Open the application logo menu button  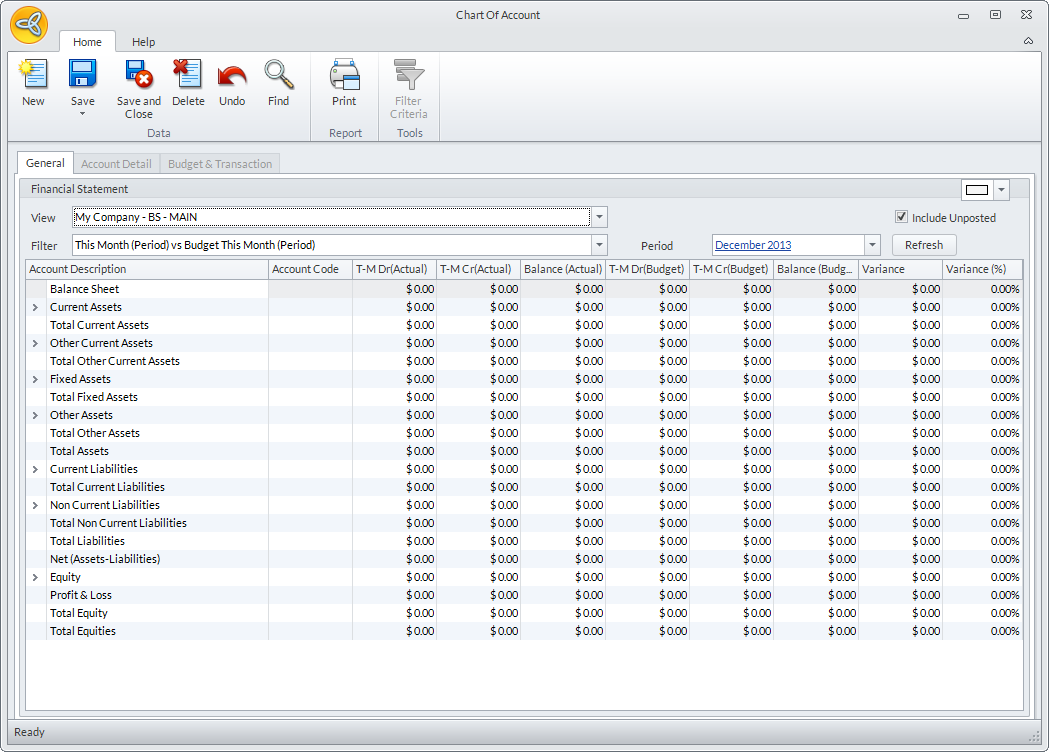tap(29, 24)
